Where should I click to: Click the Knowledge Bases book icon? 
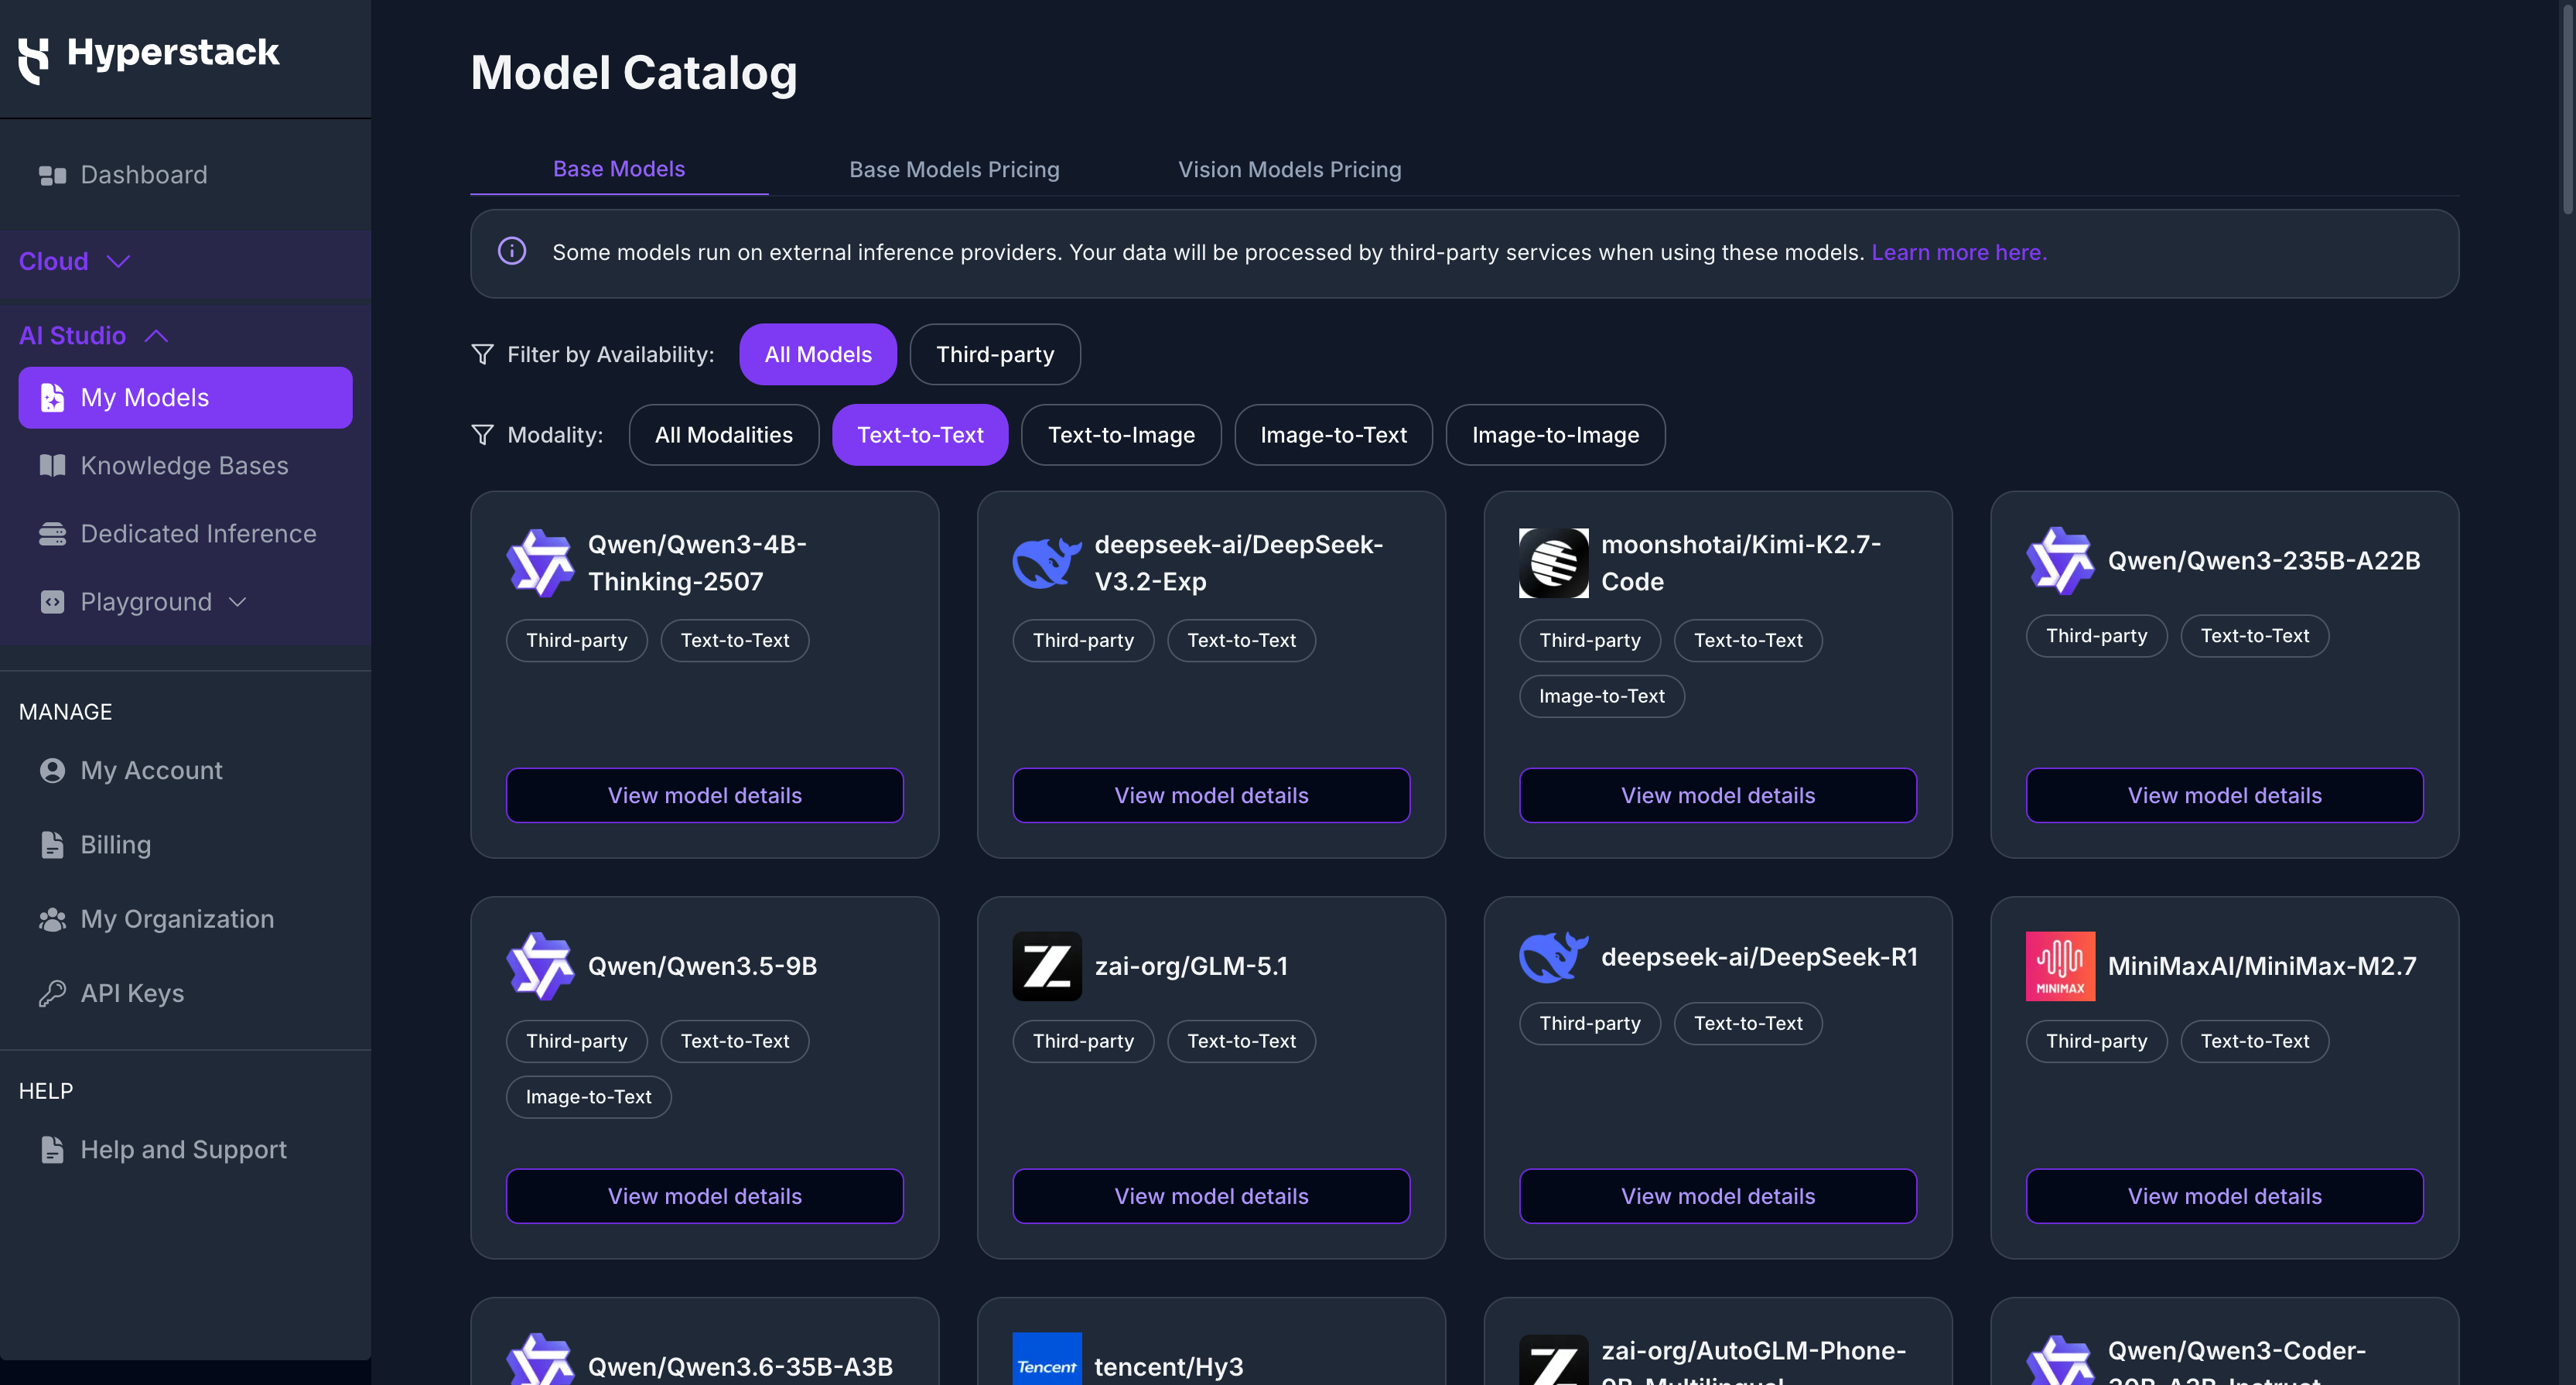pyautogui.click(x=52, y=465)
